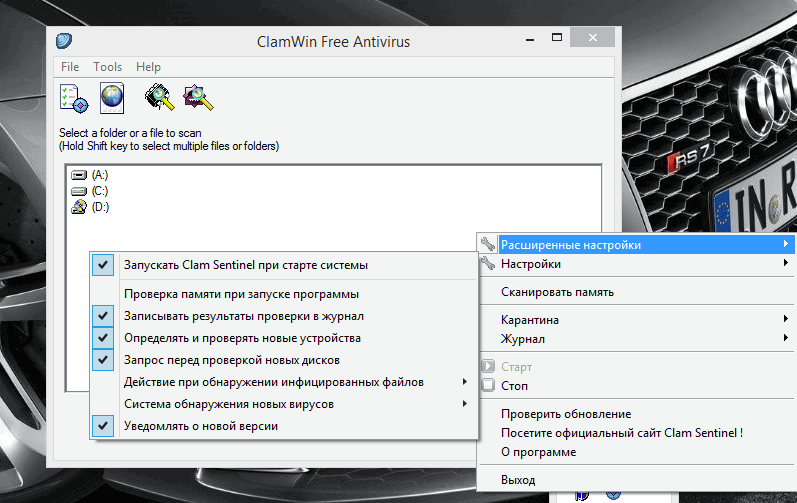Image resolution: width=797 pixels, height=503 pixels.
Task: Click the globe icon to update virus database
Action: tap(112, 98)
